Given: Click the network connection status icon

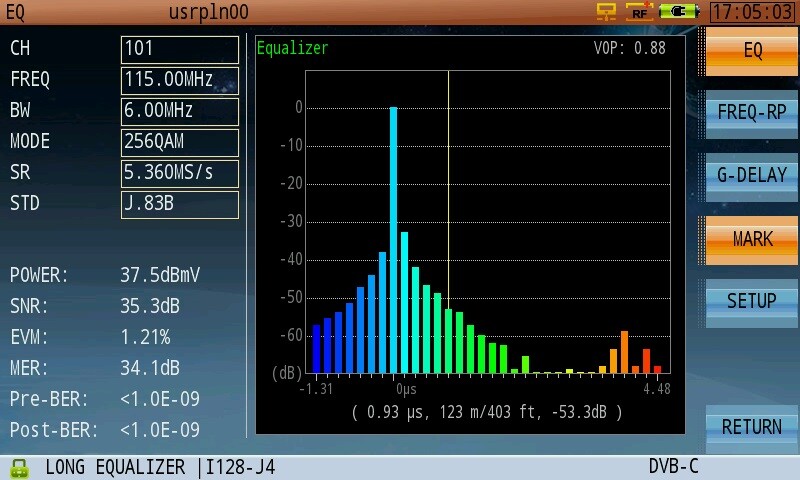Looking at the screenshot, I should pos(606,12).
